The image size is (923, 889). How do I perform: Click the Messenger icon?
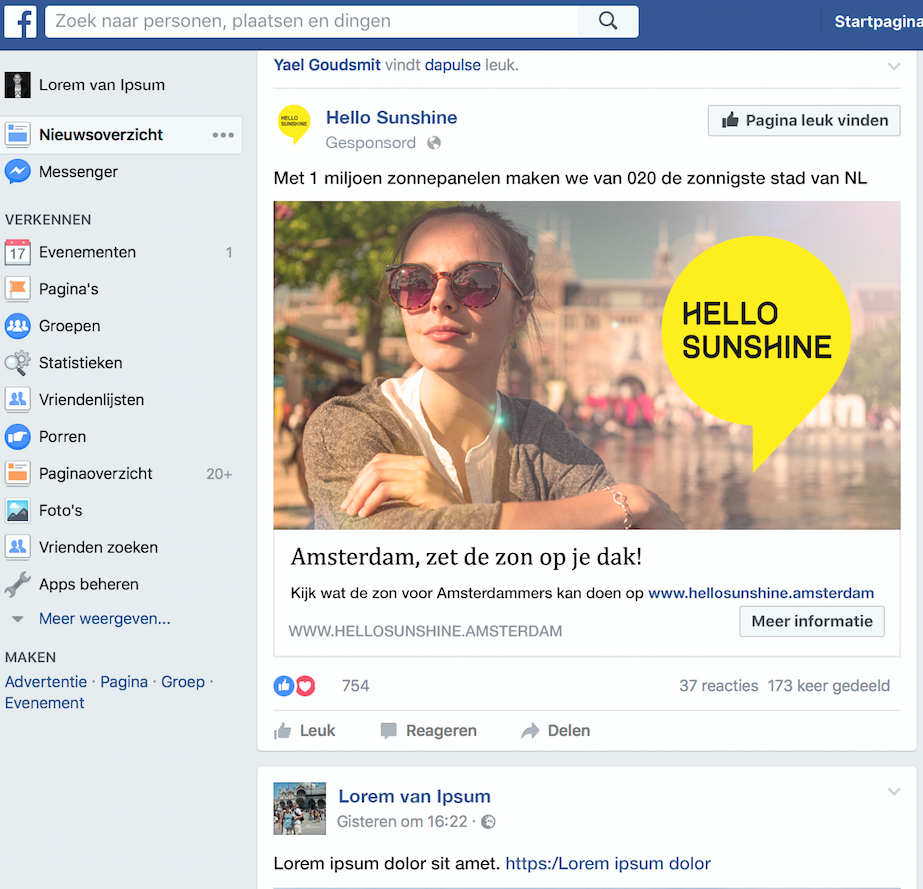18,172
